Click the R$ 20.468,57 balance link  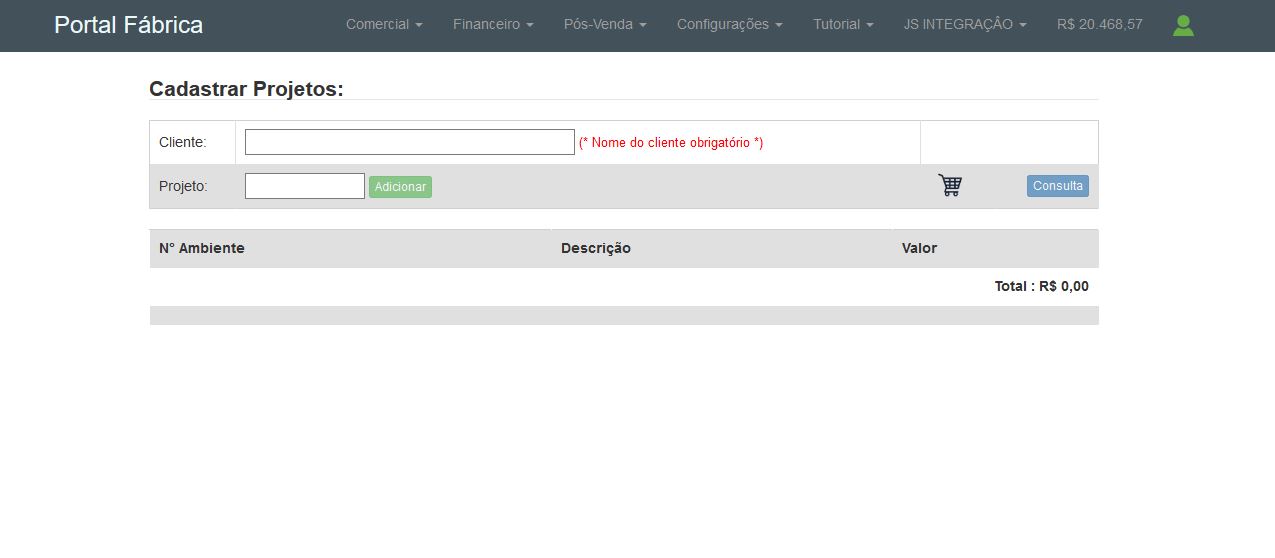click(1099, 24)
